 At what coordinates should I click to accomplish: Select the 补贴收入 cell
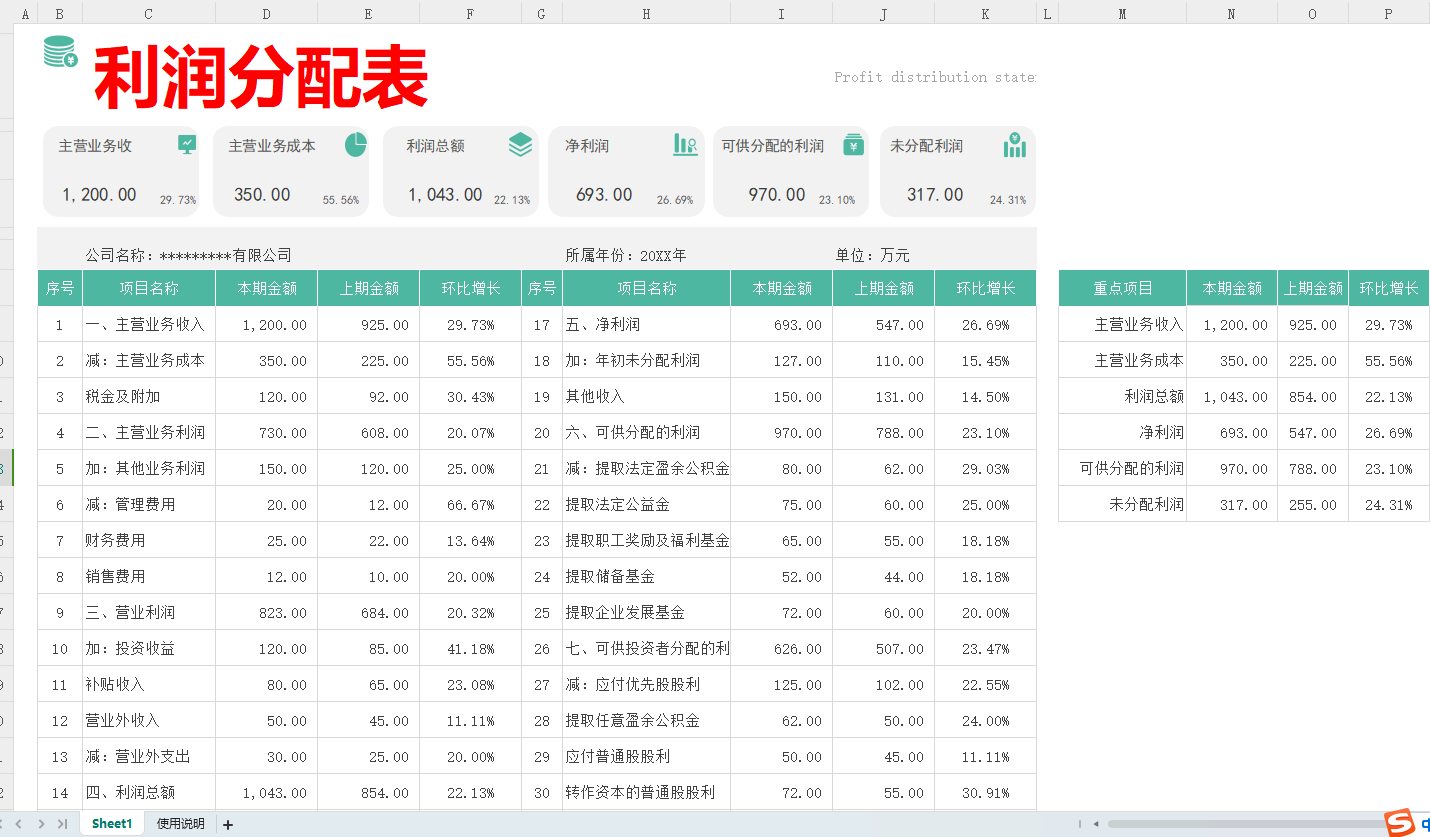(x=149, y=685)
